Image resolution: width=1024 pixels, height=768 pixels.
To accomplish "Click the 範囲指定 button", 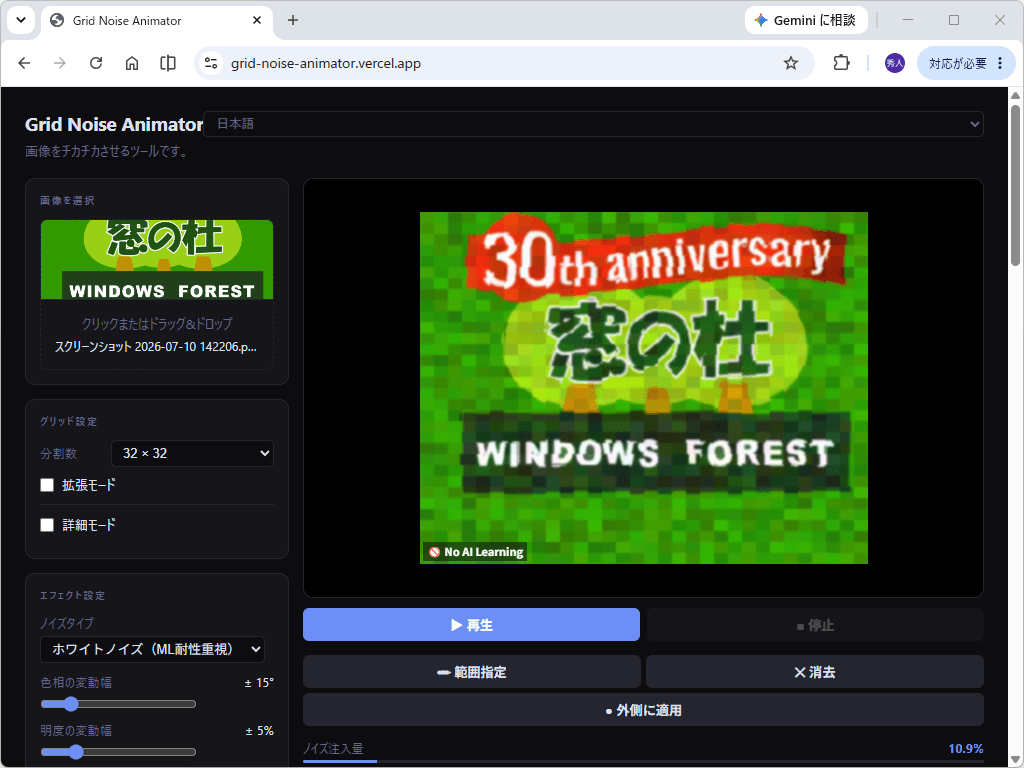I will (472, 672).
